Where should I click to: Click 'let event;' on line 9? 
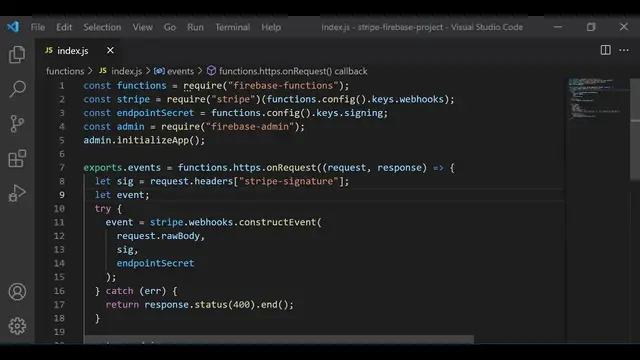[122, 195]
